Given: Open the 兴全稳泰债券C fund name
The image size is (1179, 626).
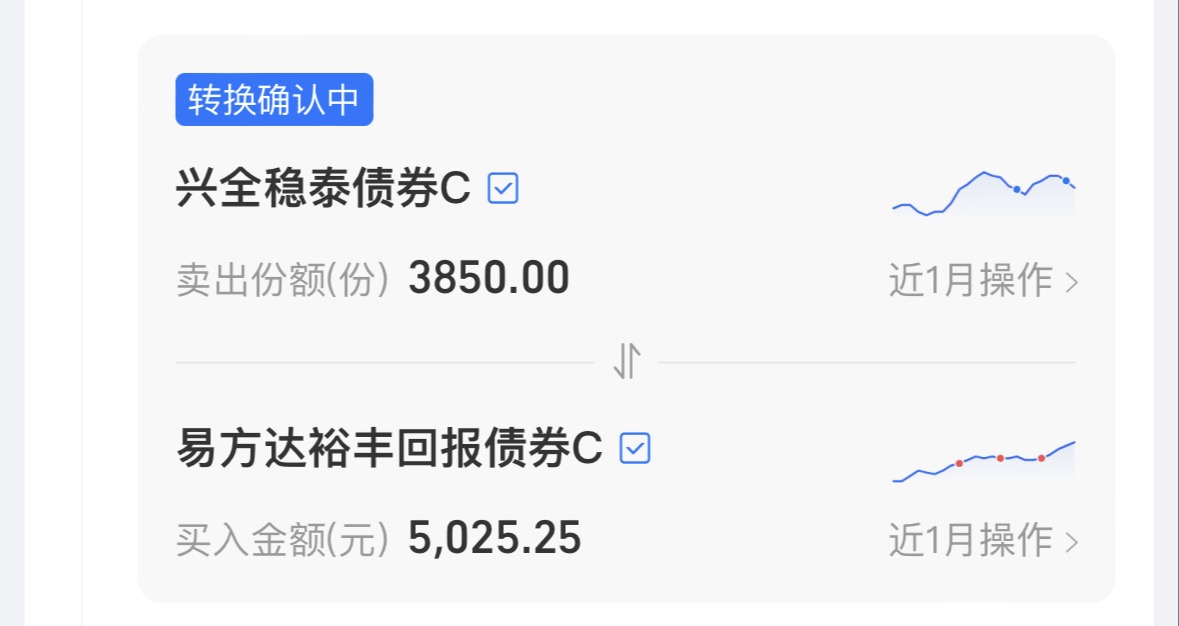Looking at the screenshot, I should pyautogui.click(x=323, y=188).
